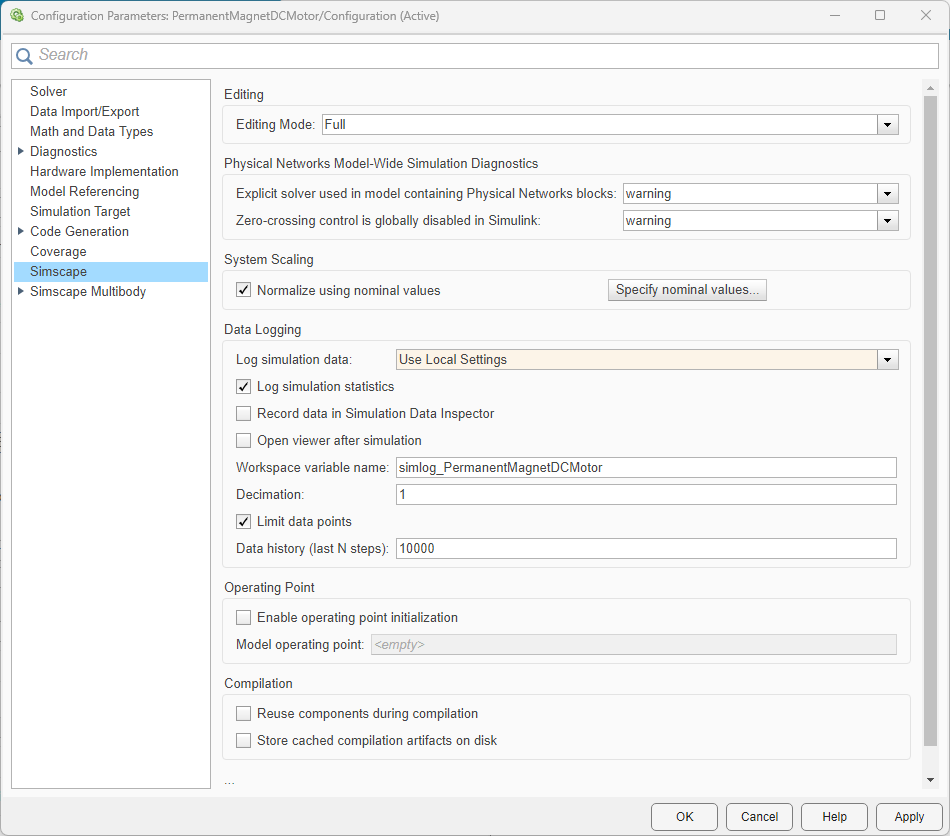The width and height of the screenshot is (950, 836).
Task: Click the Cancel button
Action: point(759,817)
